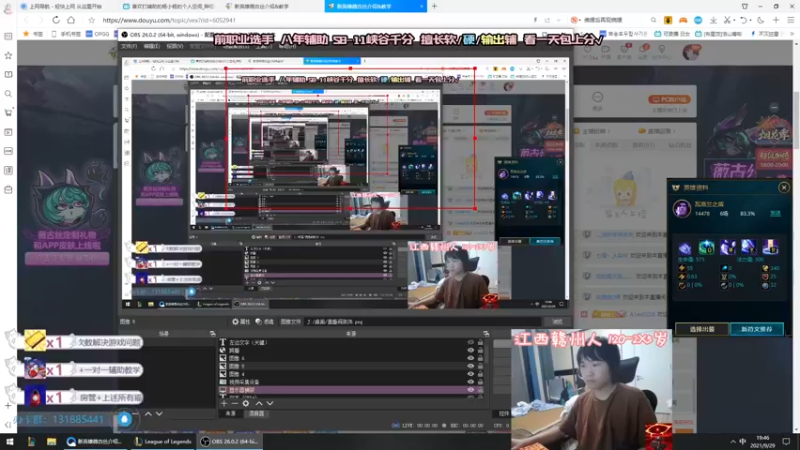Screen dimensions: 800x450
Task: Open OBS 属性 properties button
Action: click(241, 321)
